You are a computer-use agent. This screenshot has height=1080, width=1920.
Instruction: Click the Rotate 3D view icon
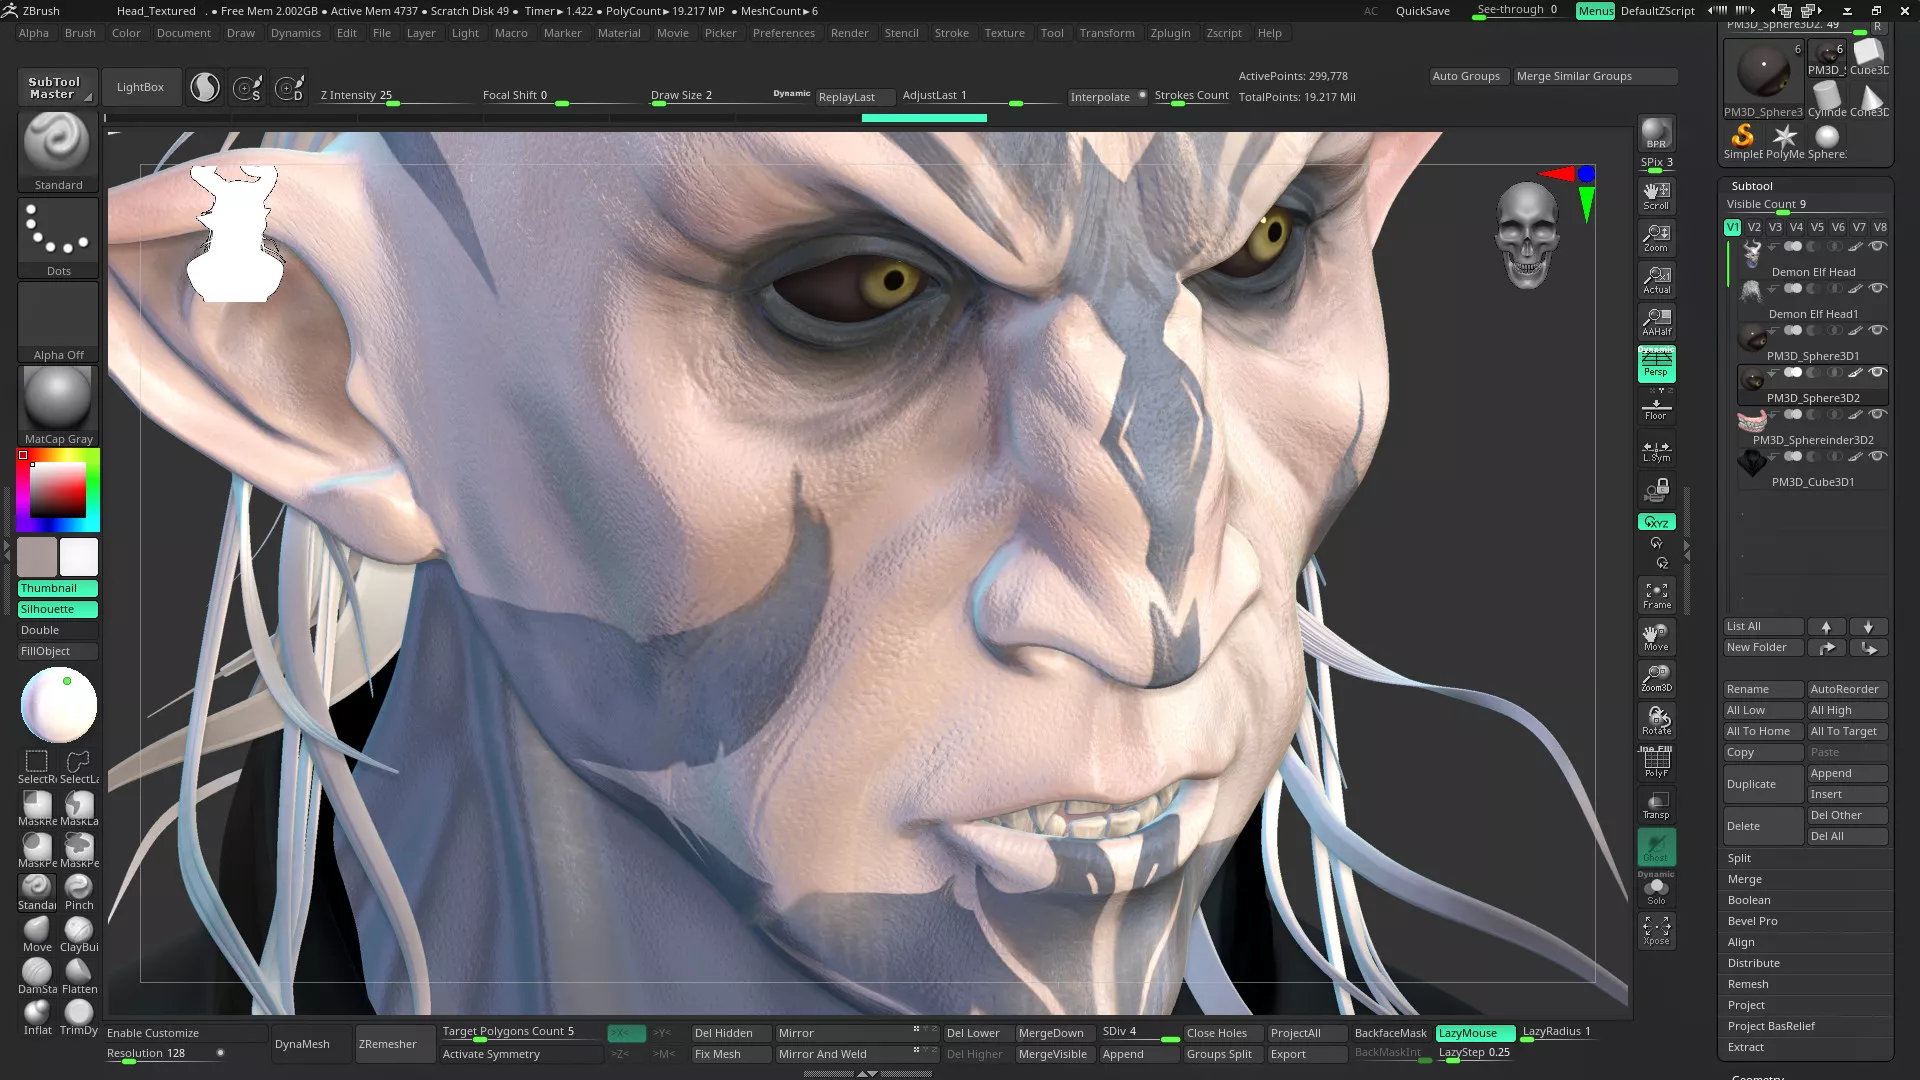click(x=1656, y=720)
